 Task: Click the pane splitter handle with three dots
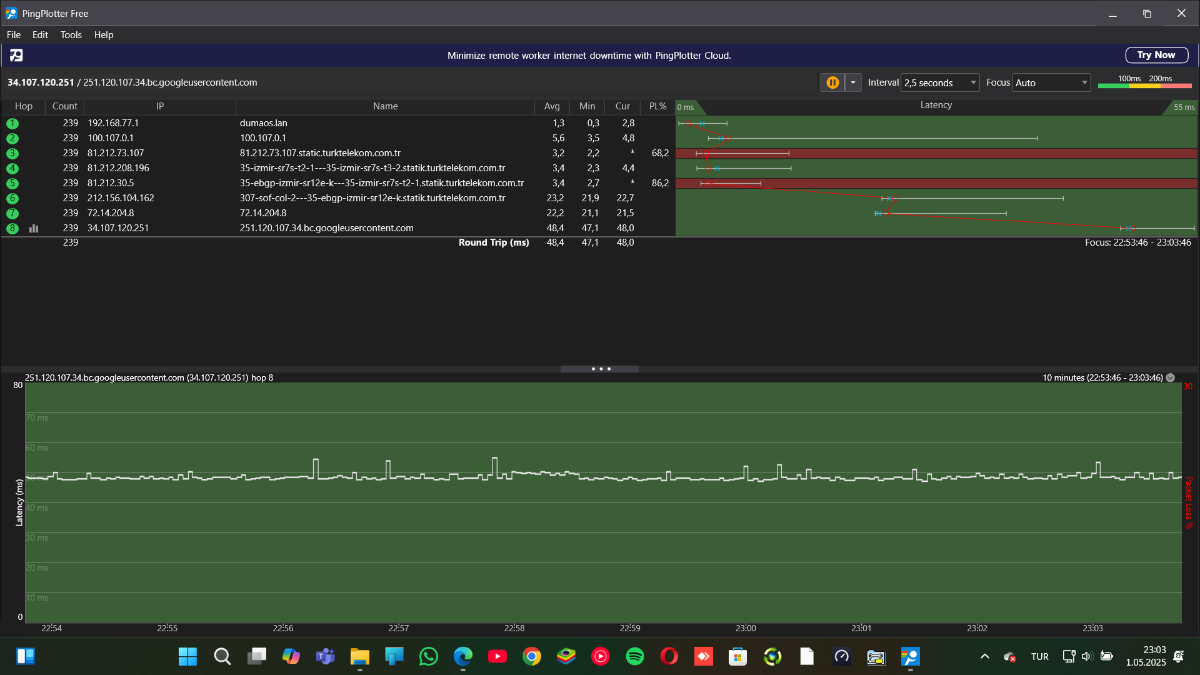(600, 368)
